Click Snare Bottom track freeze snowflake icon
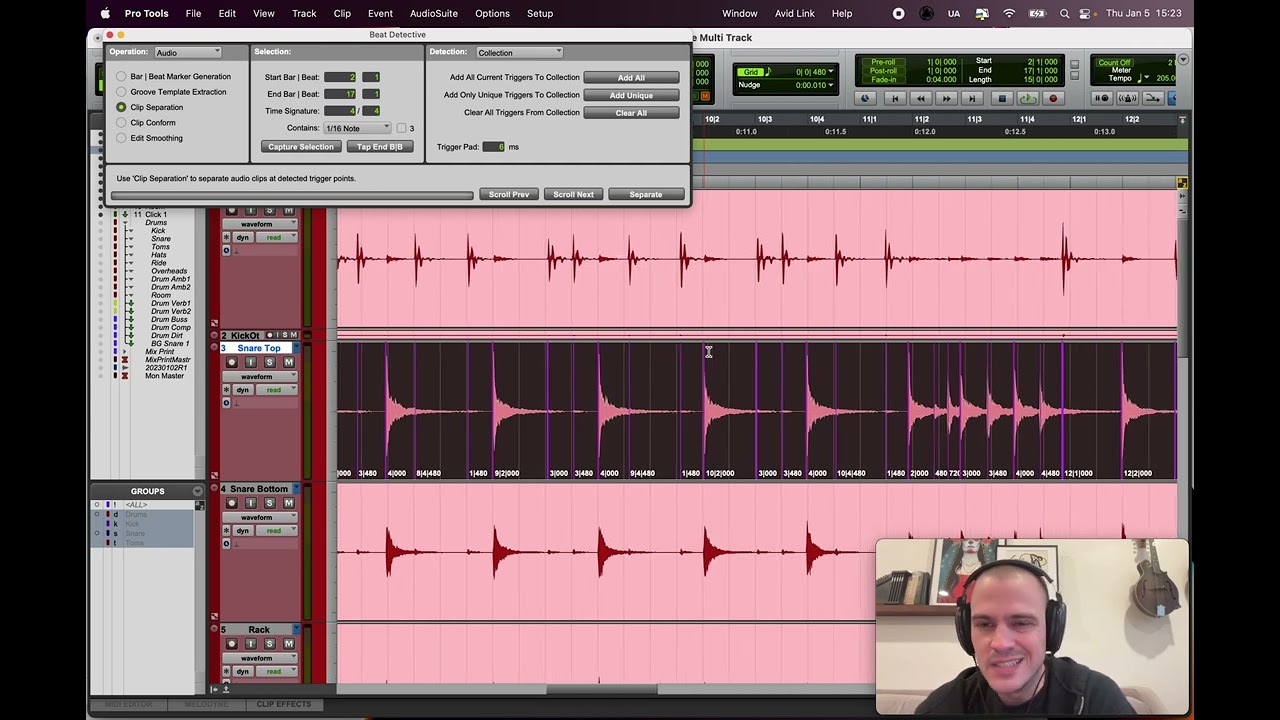The height and width of the screenshot is (720, 1280). pyautogui.click(x=226, y=531)
